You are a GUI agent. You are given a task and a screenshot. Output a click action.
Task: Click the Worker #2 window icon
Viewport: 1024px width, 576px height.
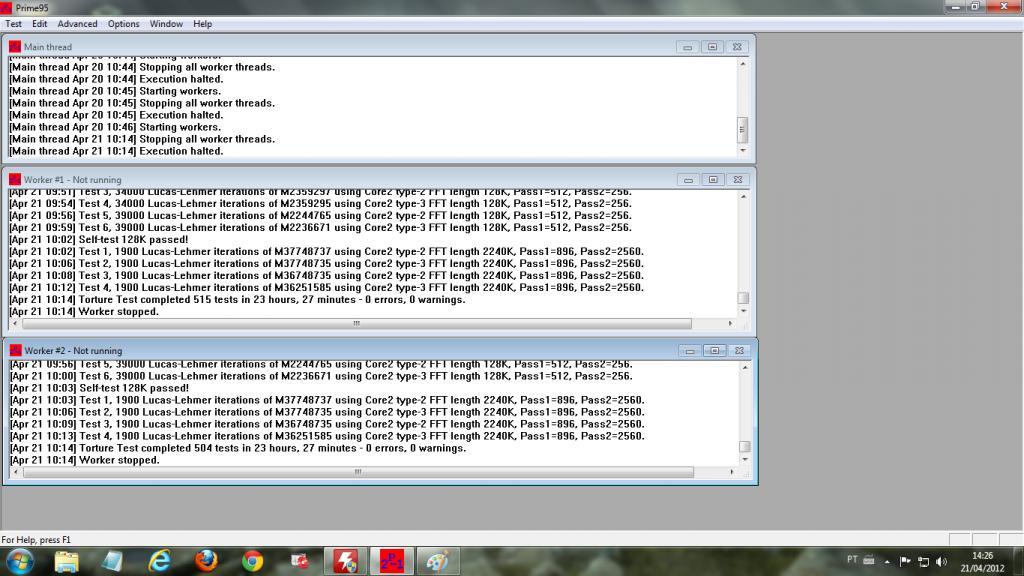point(15,351)
